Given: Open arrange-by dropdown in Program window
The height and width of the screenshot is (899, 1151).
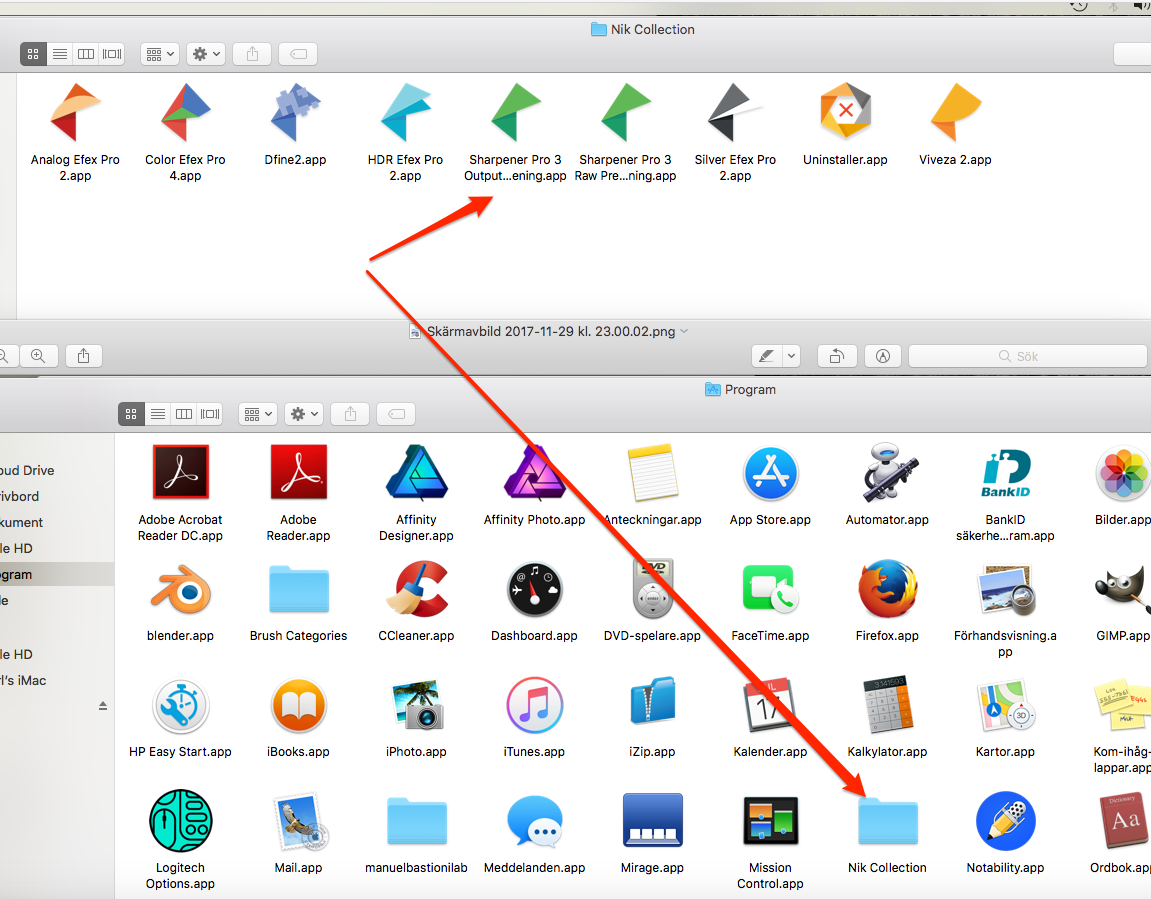Looking at the screenshot, I should [x=258, y=414].
